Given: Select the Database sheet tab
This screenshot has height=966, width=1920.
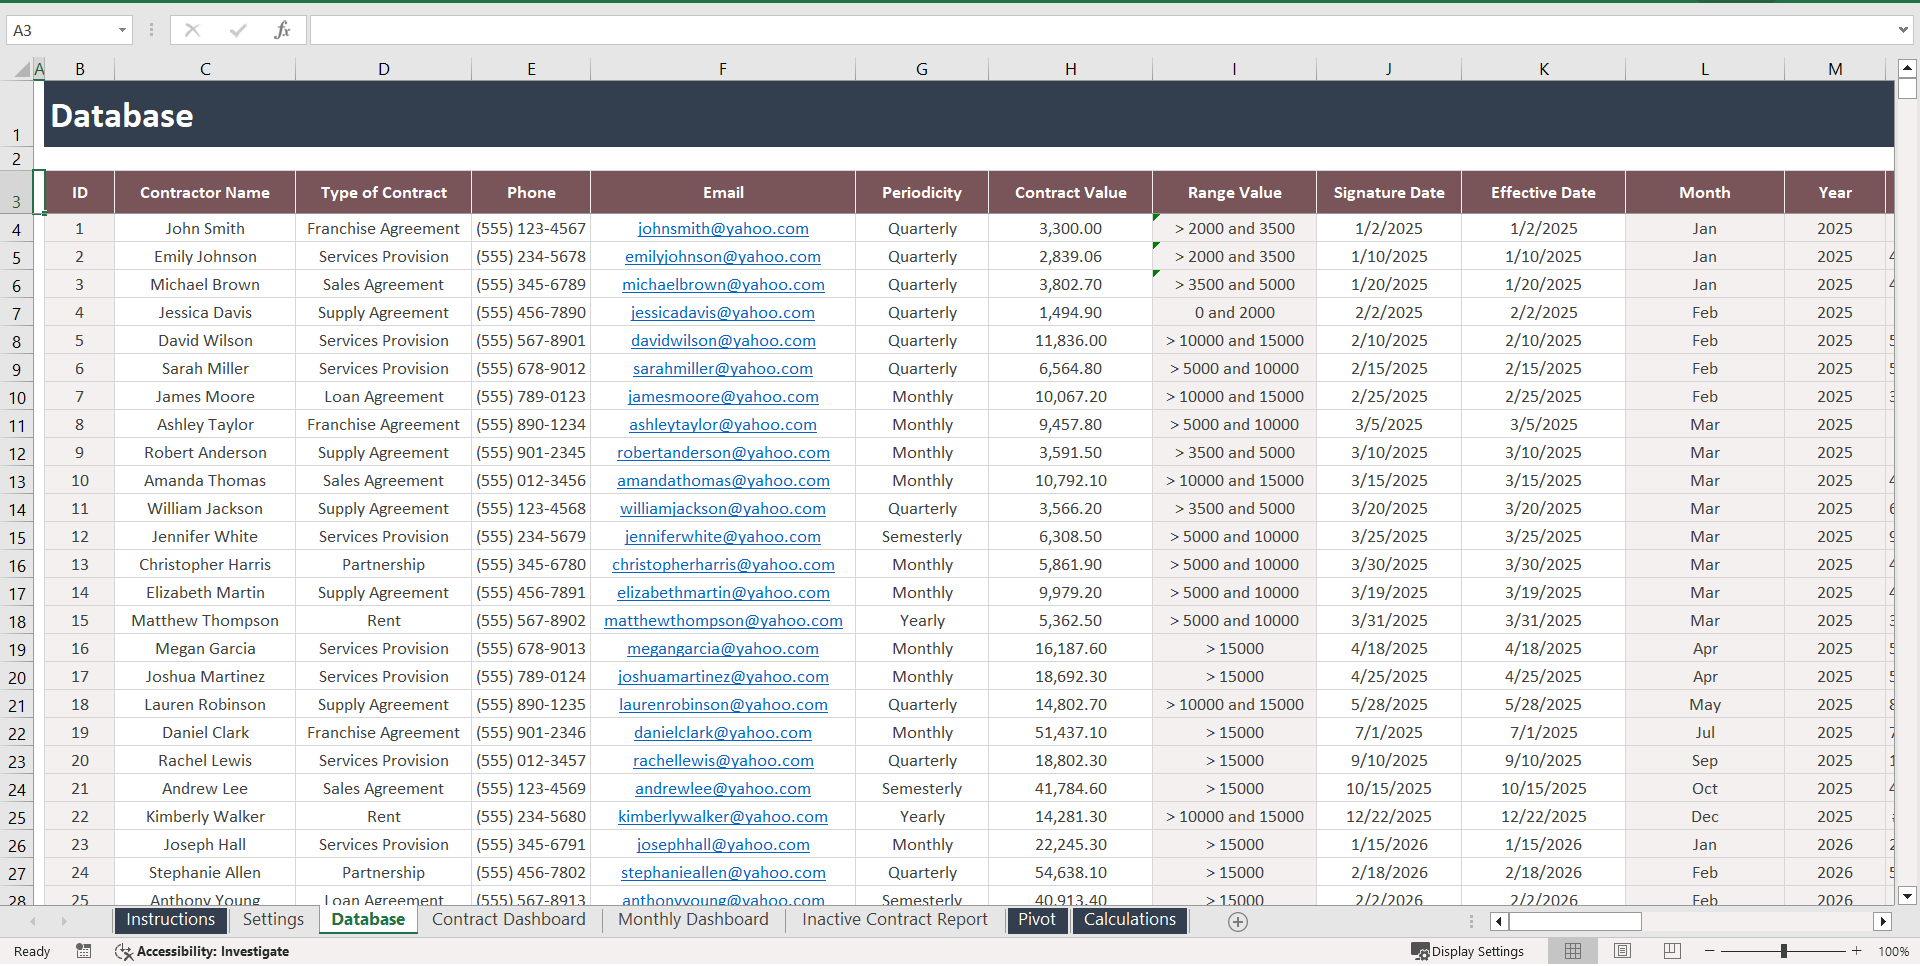Looking at the screenshot, I should coord(368,920).
